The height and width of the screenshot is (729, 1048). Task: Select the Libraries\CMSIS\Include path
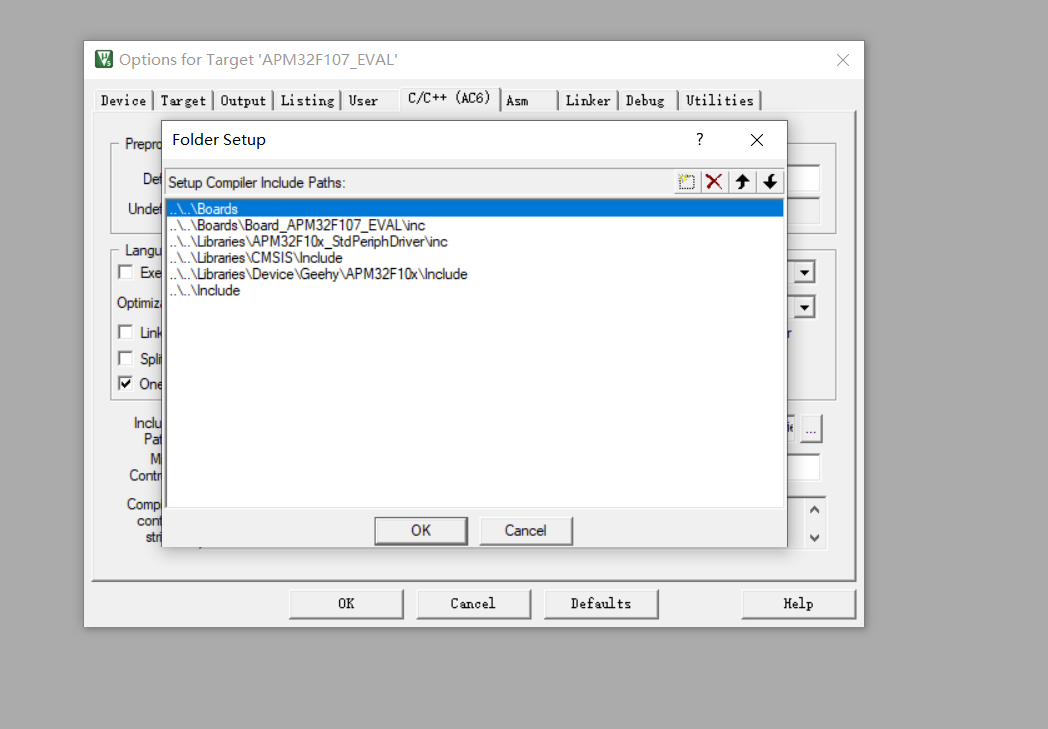(x=475, y=258)
